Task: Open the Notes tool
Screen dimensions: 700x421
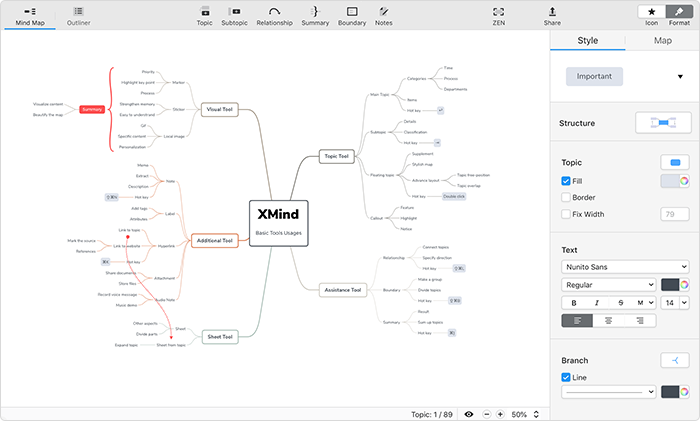Action: (383, 16)
